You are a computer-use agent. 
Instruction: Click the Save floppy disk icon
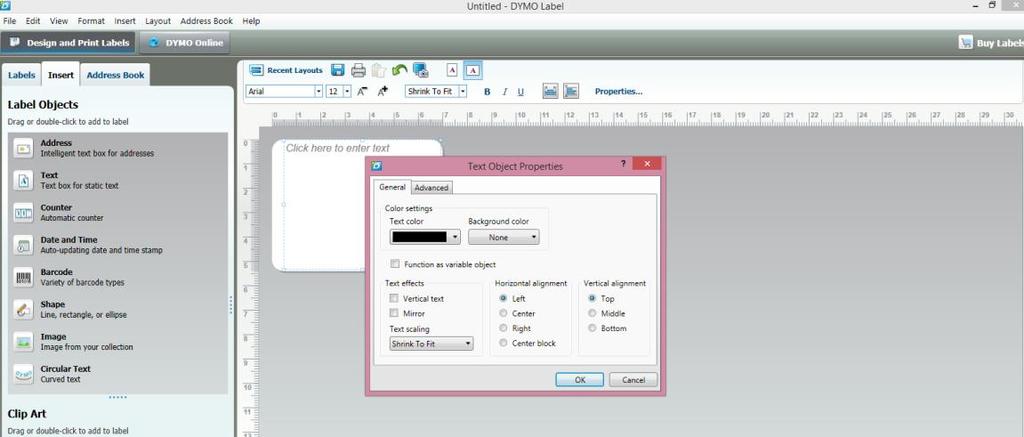338,70
